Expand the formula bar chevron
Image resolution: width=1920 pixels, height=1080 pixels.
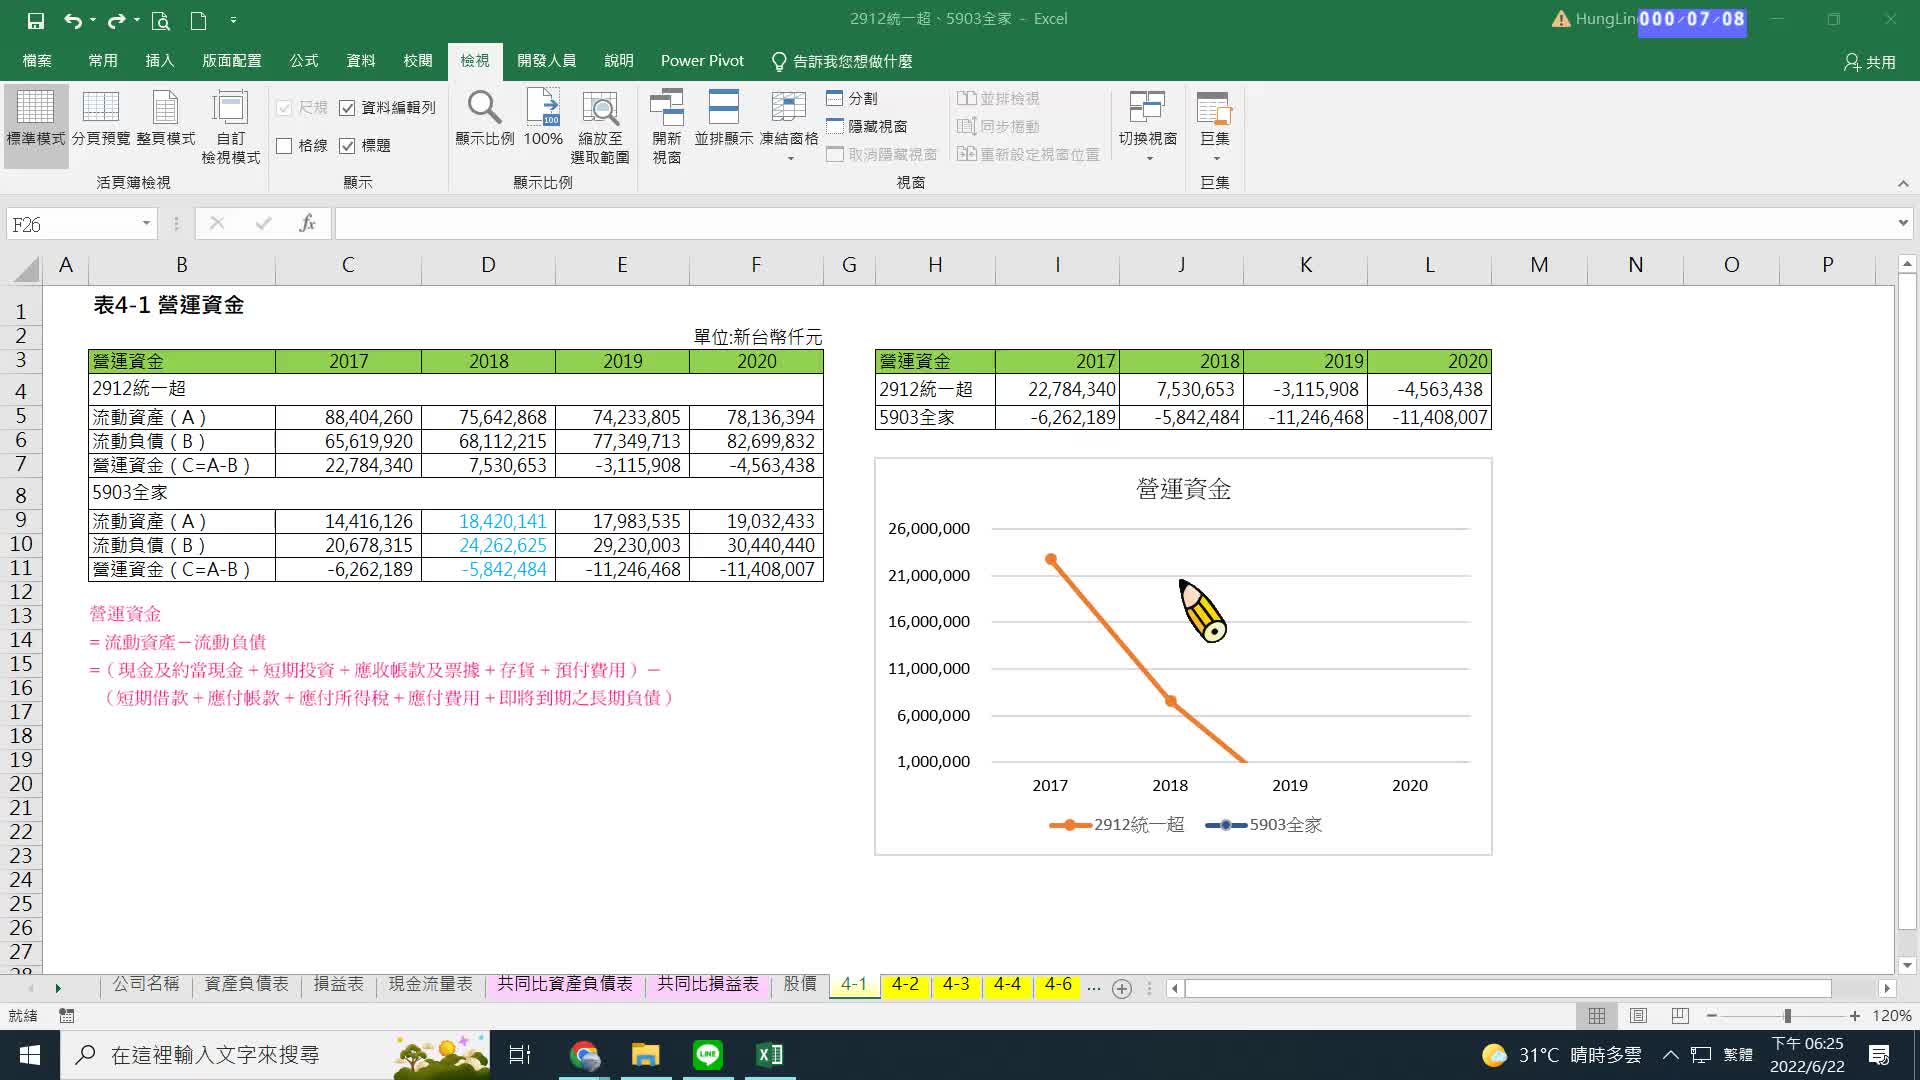[x=1903, y=223]
